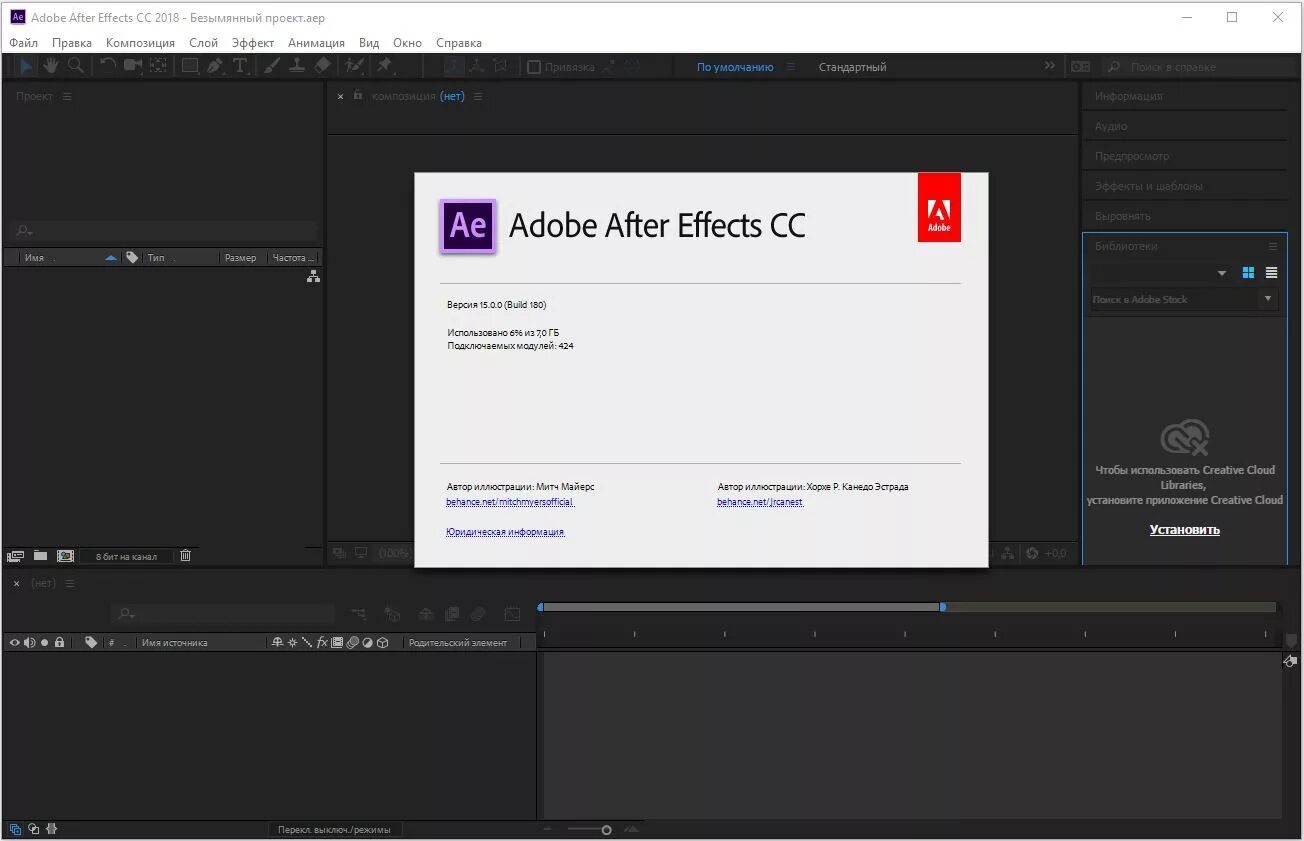Open the timeline panel menu
The width and height of the screenshot is (1304, 841).
click(69, 583)
